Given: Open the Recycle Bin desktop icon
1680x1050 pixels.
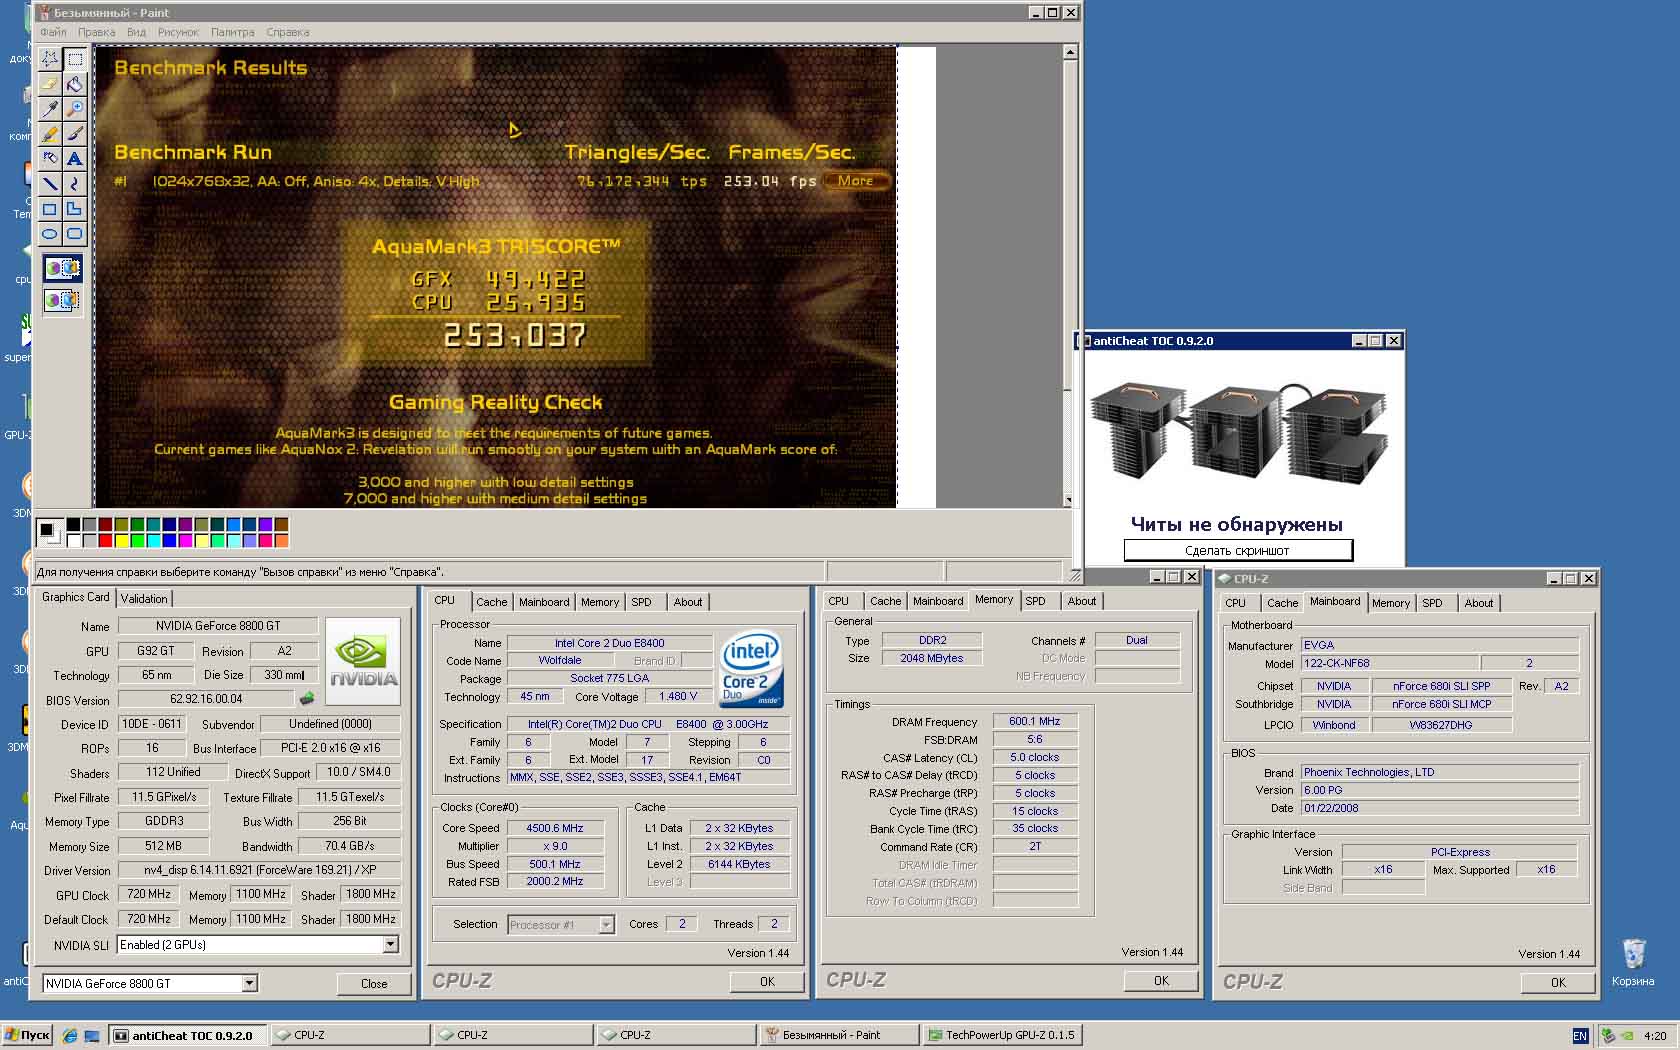Looking at the screenshot, I should coord(1633,962).
